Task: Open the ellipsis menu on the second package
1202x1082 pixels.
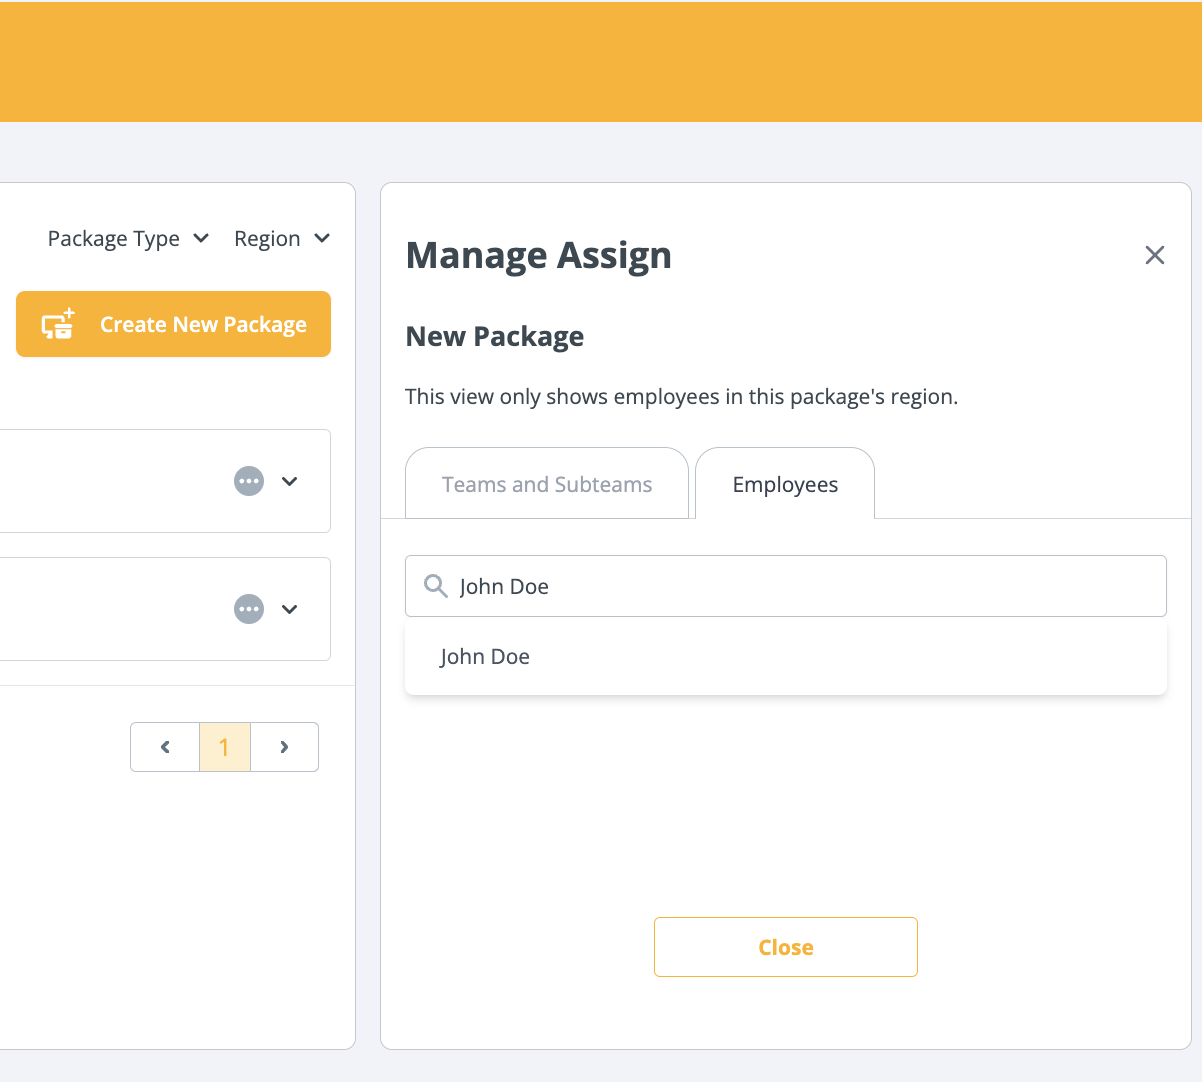Action: (x=248, y=608)
